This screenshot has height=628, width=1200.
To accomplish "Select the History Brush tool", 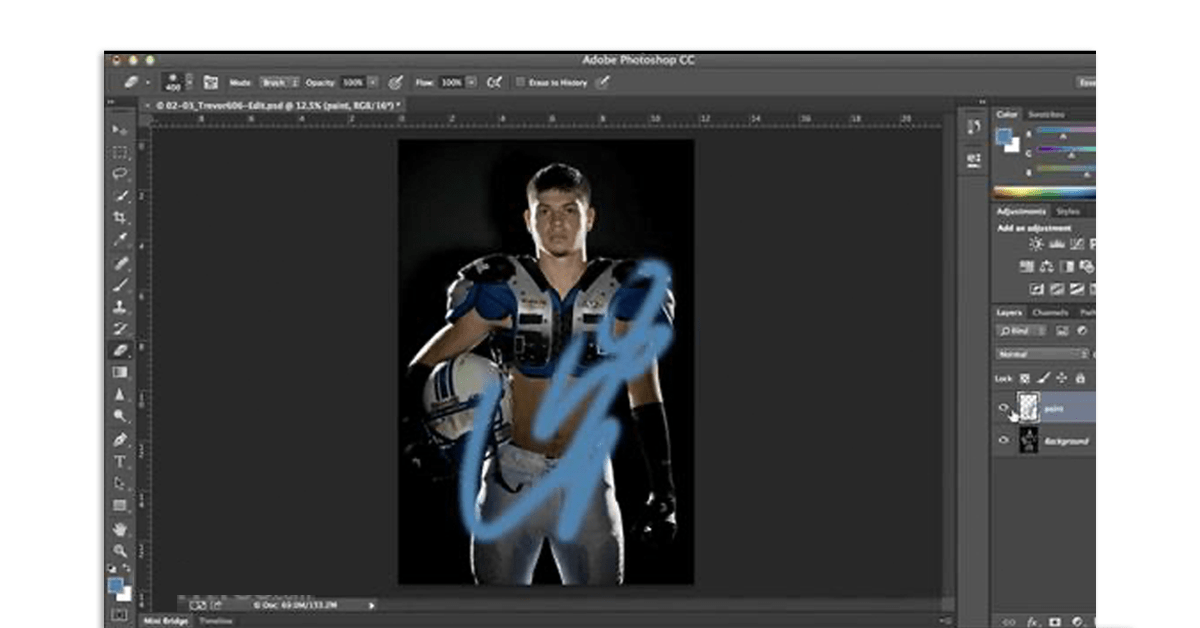I will click(x=120, y=329).
